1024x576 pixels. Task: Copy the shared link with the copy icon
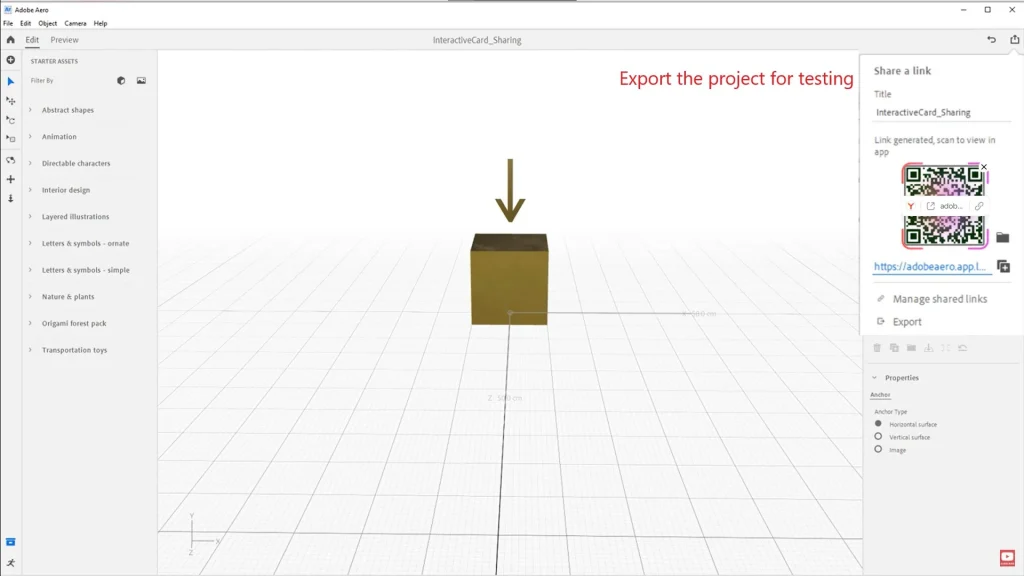pos(1004,266)
